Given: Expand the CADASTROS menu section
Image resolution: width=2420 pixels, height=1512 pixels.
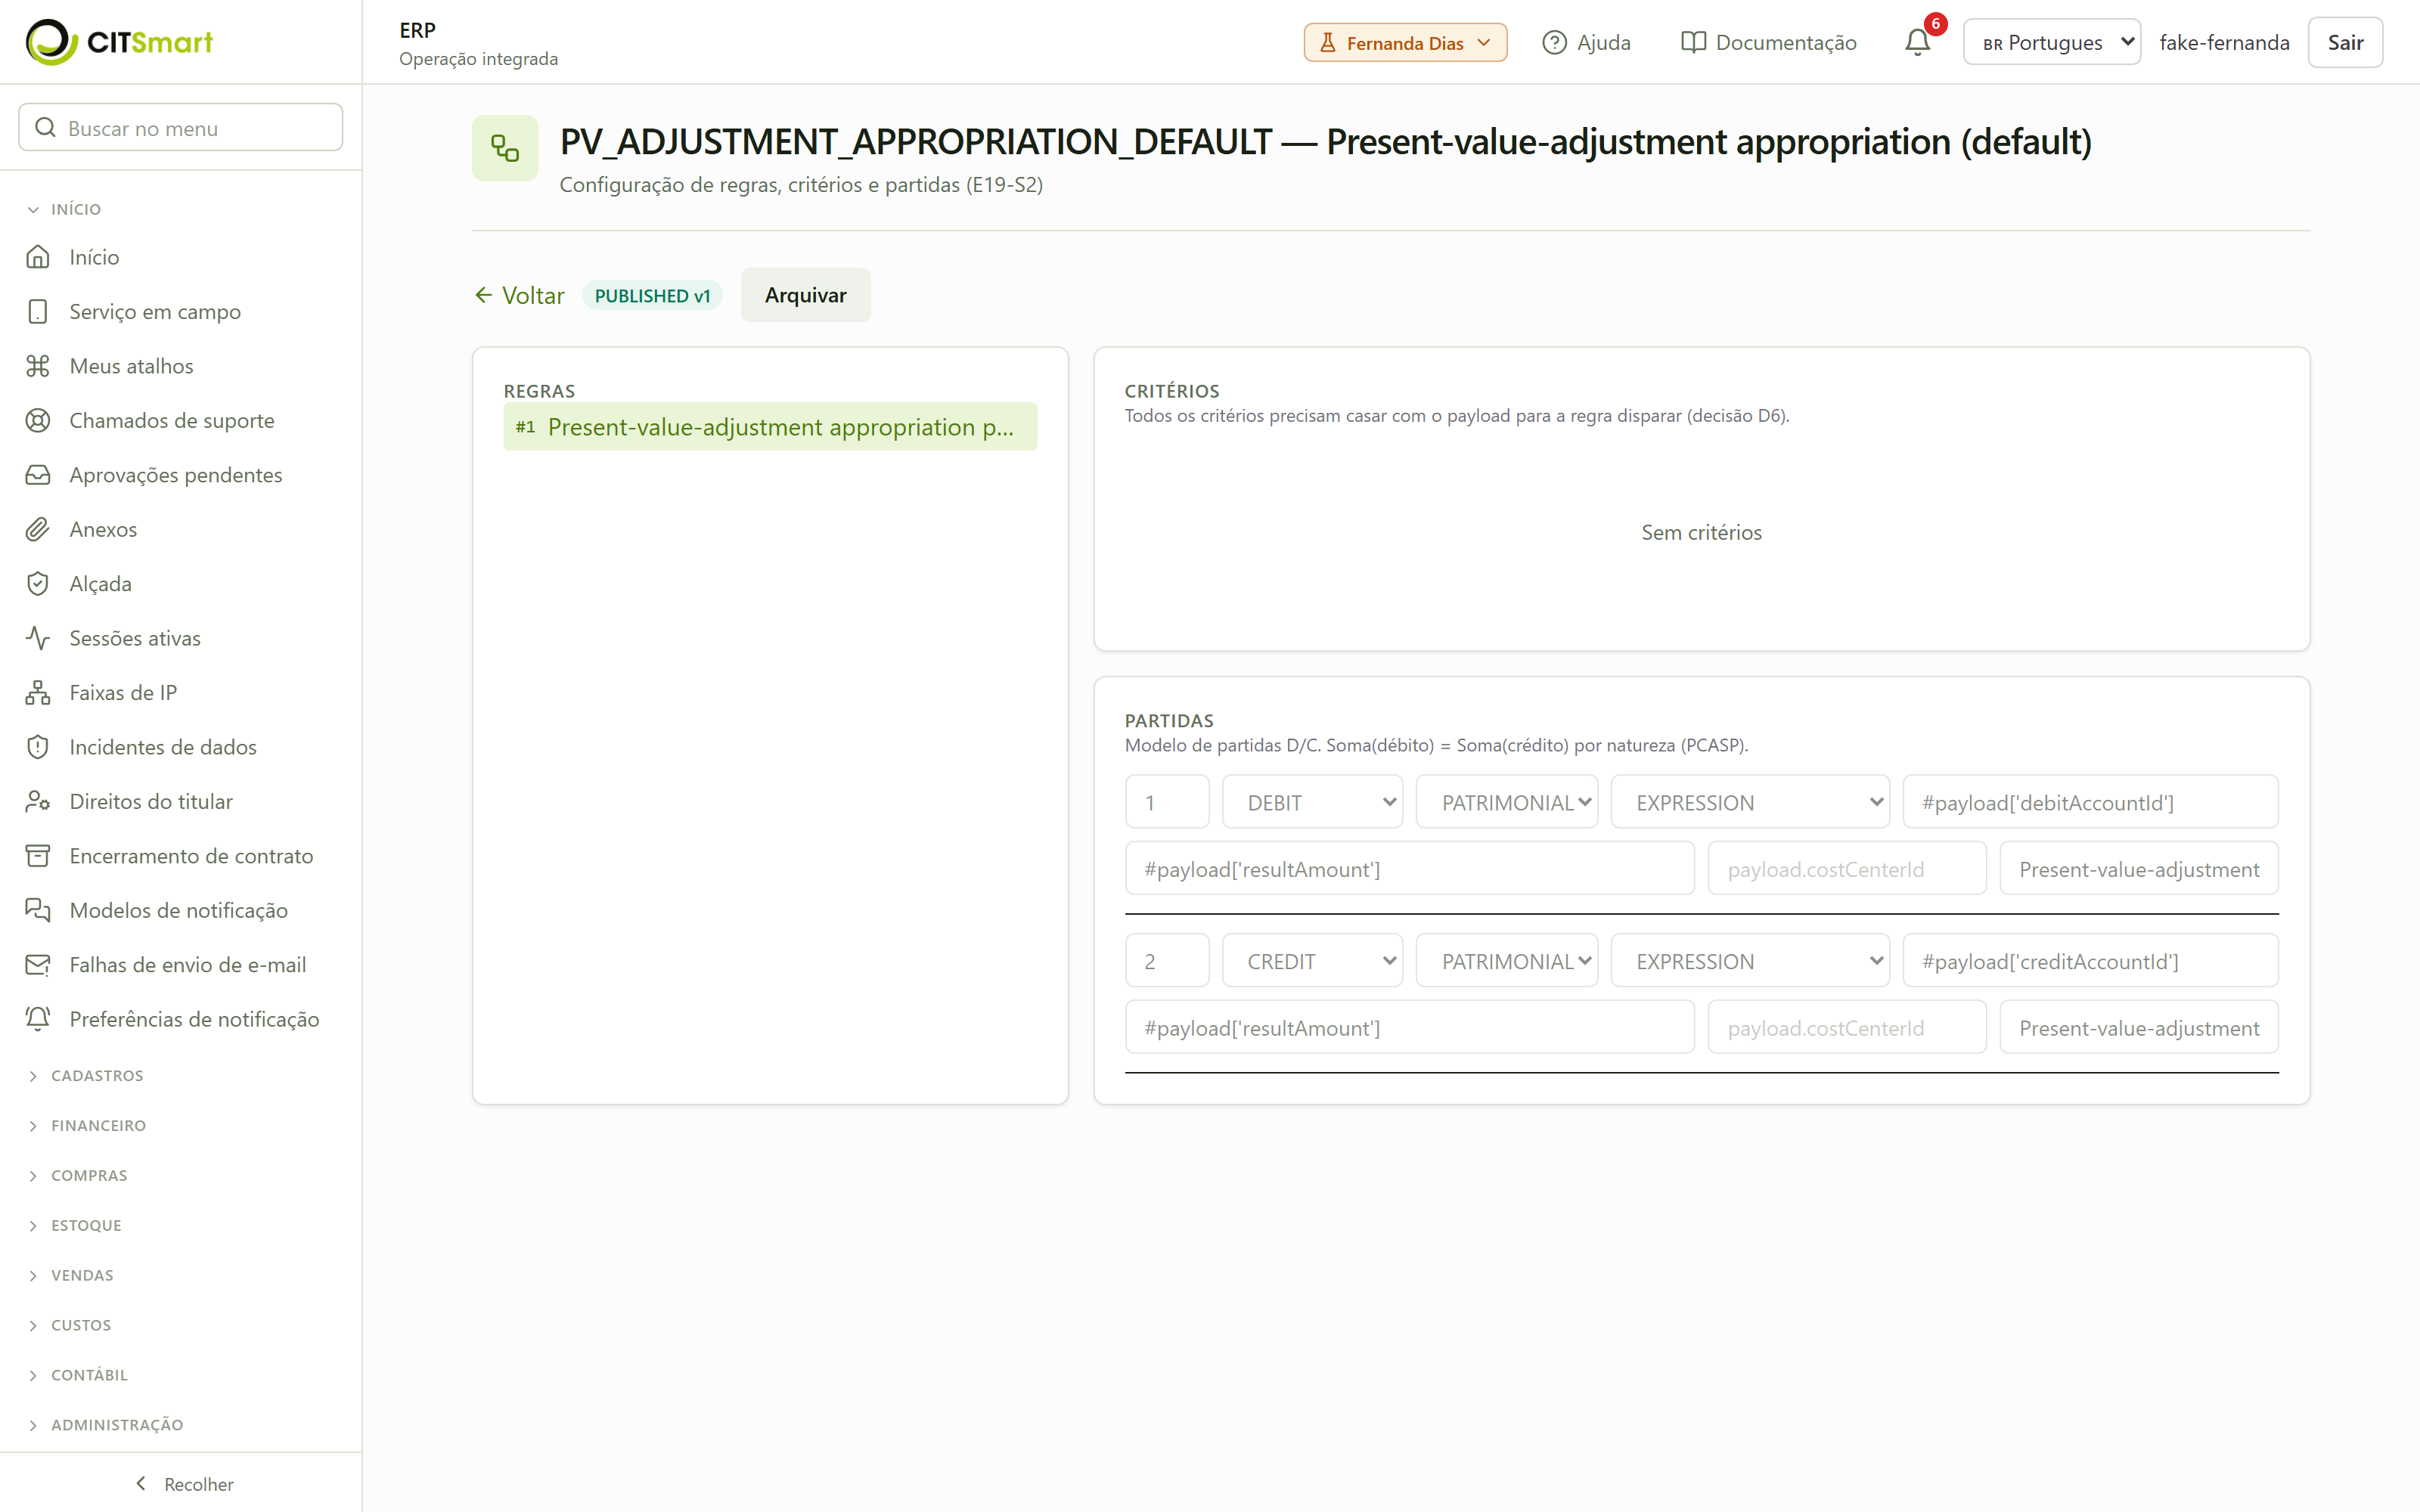Looking at the screenshot, I should (x=97, y=1076).
